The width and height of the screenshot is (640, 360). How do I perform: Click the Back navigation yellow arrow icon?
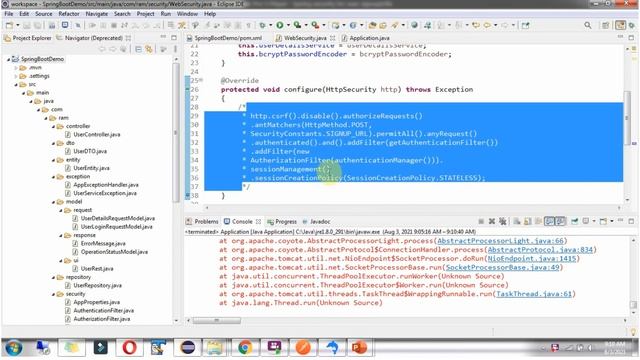pos(487,25)
